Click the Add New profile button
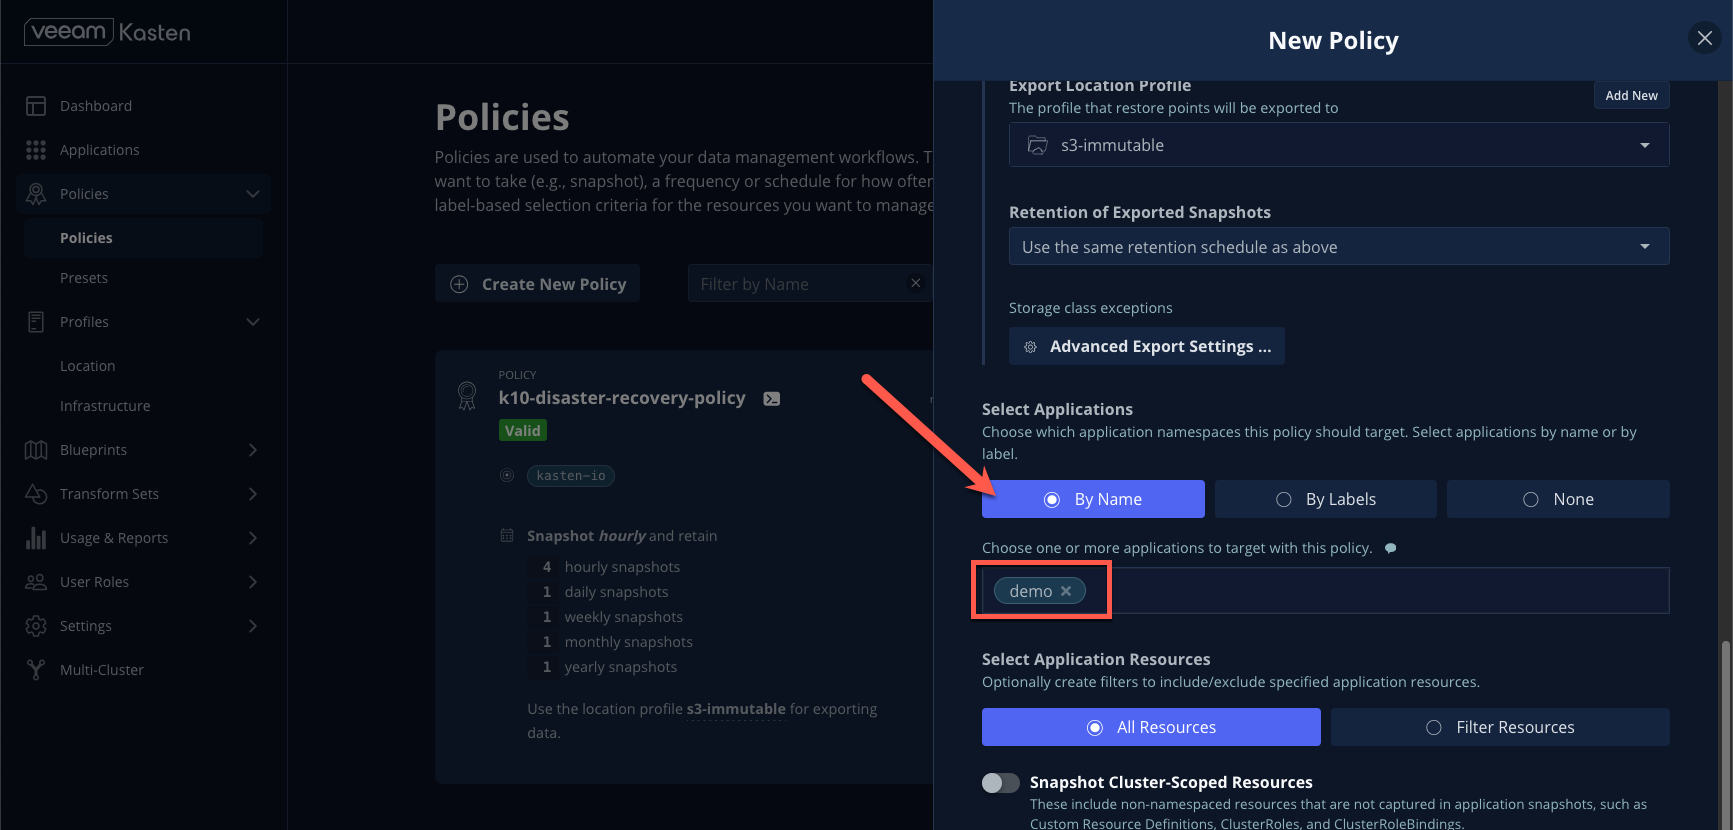 pos(1631,95)
